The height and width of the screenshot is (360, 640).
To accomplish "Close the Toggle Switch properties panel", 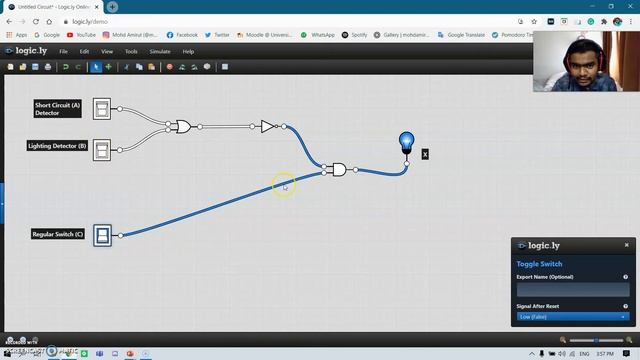I will [627, 245].
